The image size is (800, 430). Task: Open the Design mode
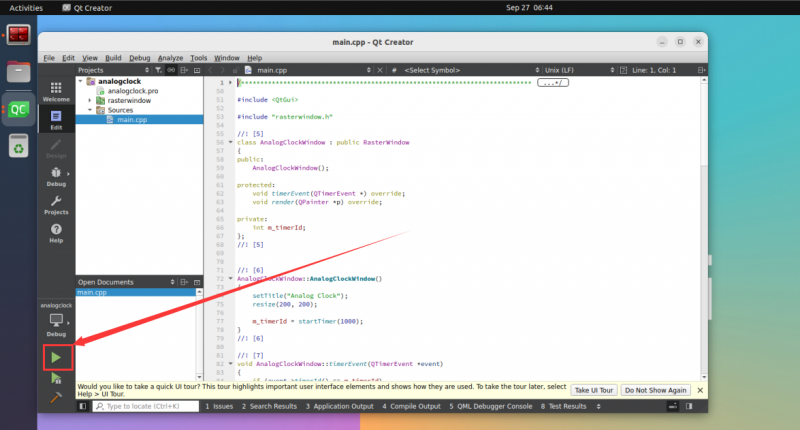coord(56,148)
